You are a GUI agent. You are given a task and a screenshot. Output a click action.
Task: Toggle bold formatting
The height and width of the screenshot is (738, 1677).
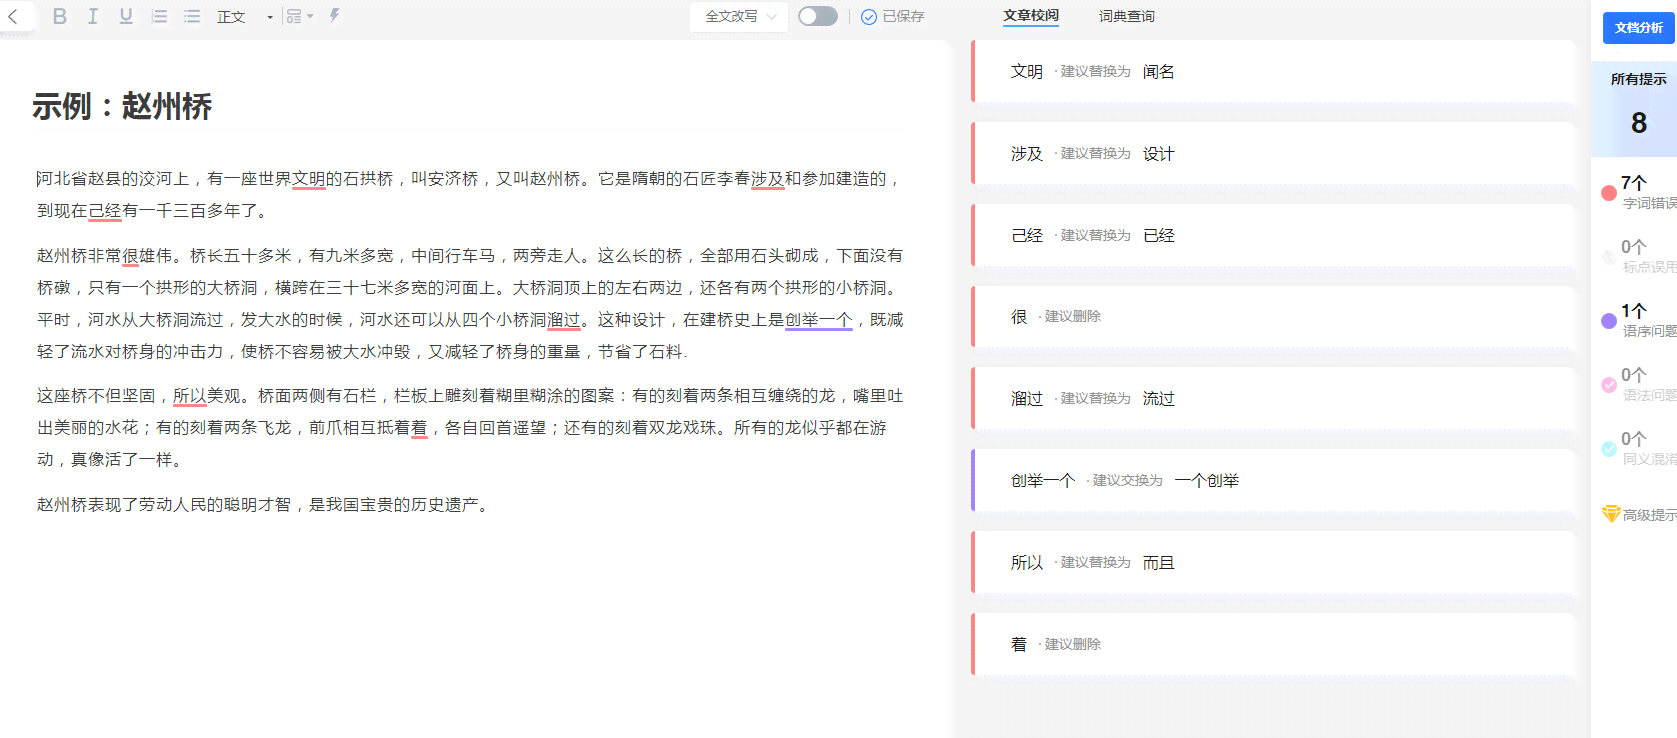60,16
